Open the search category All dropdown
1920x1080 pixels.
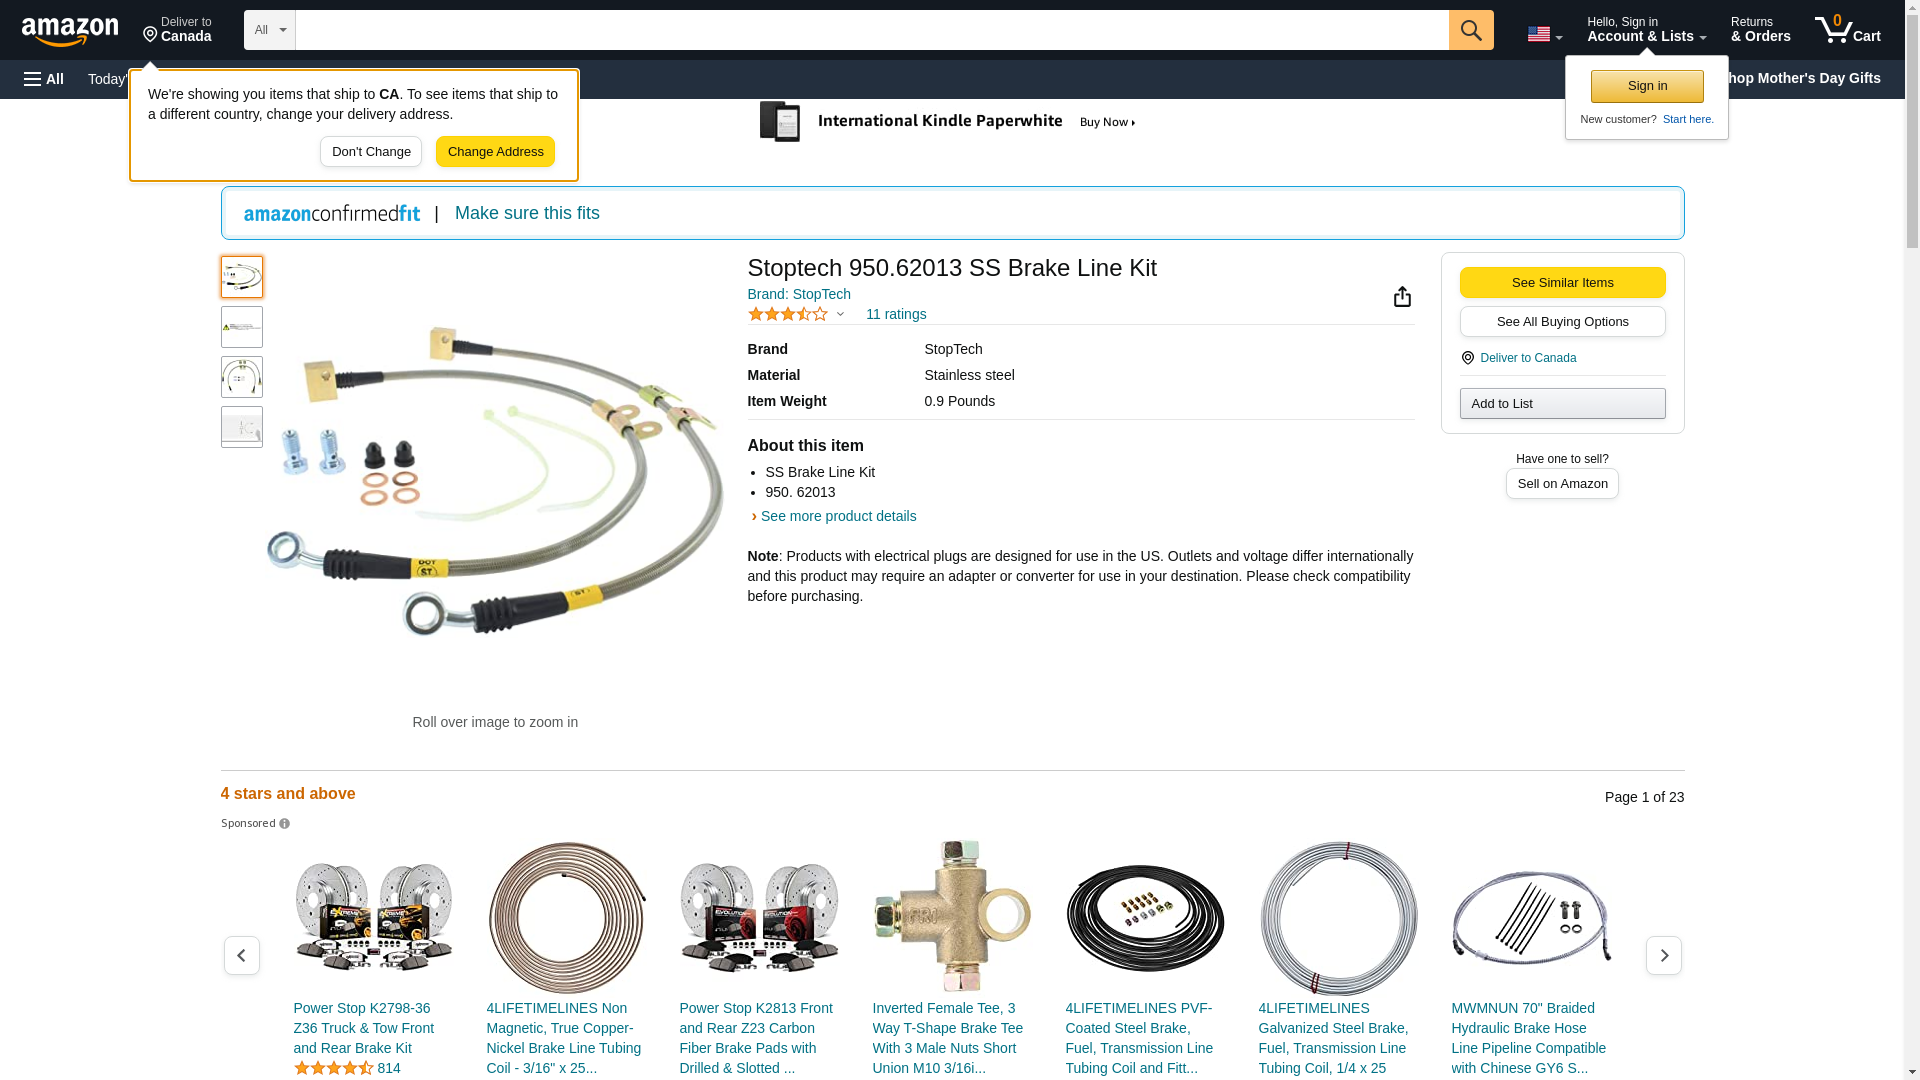269,30
